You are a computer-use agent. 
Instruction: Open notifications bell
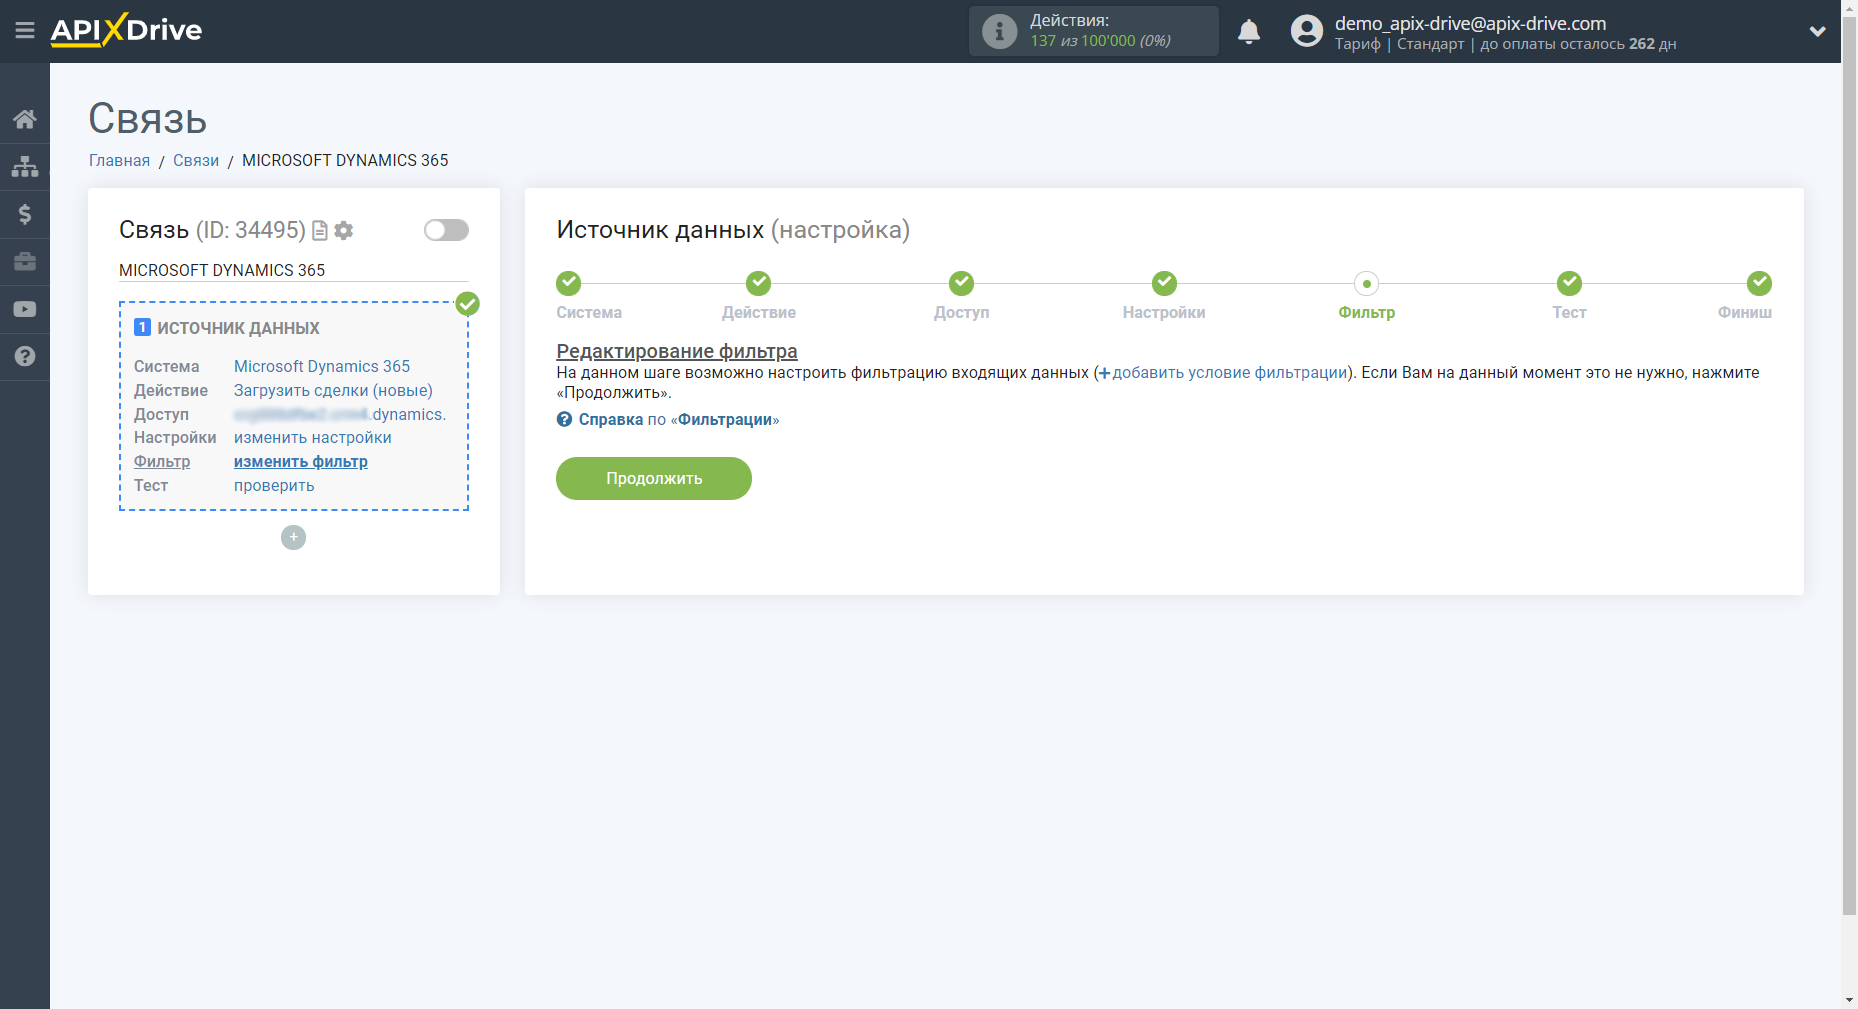pos(1249,32)
